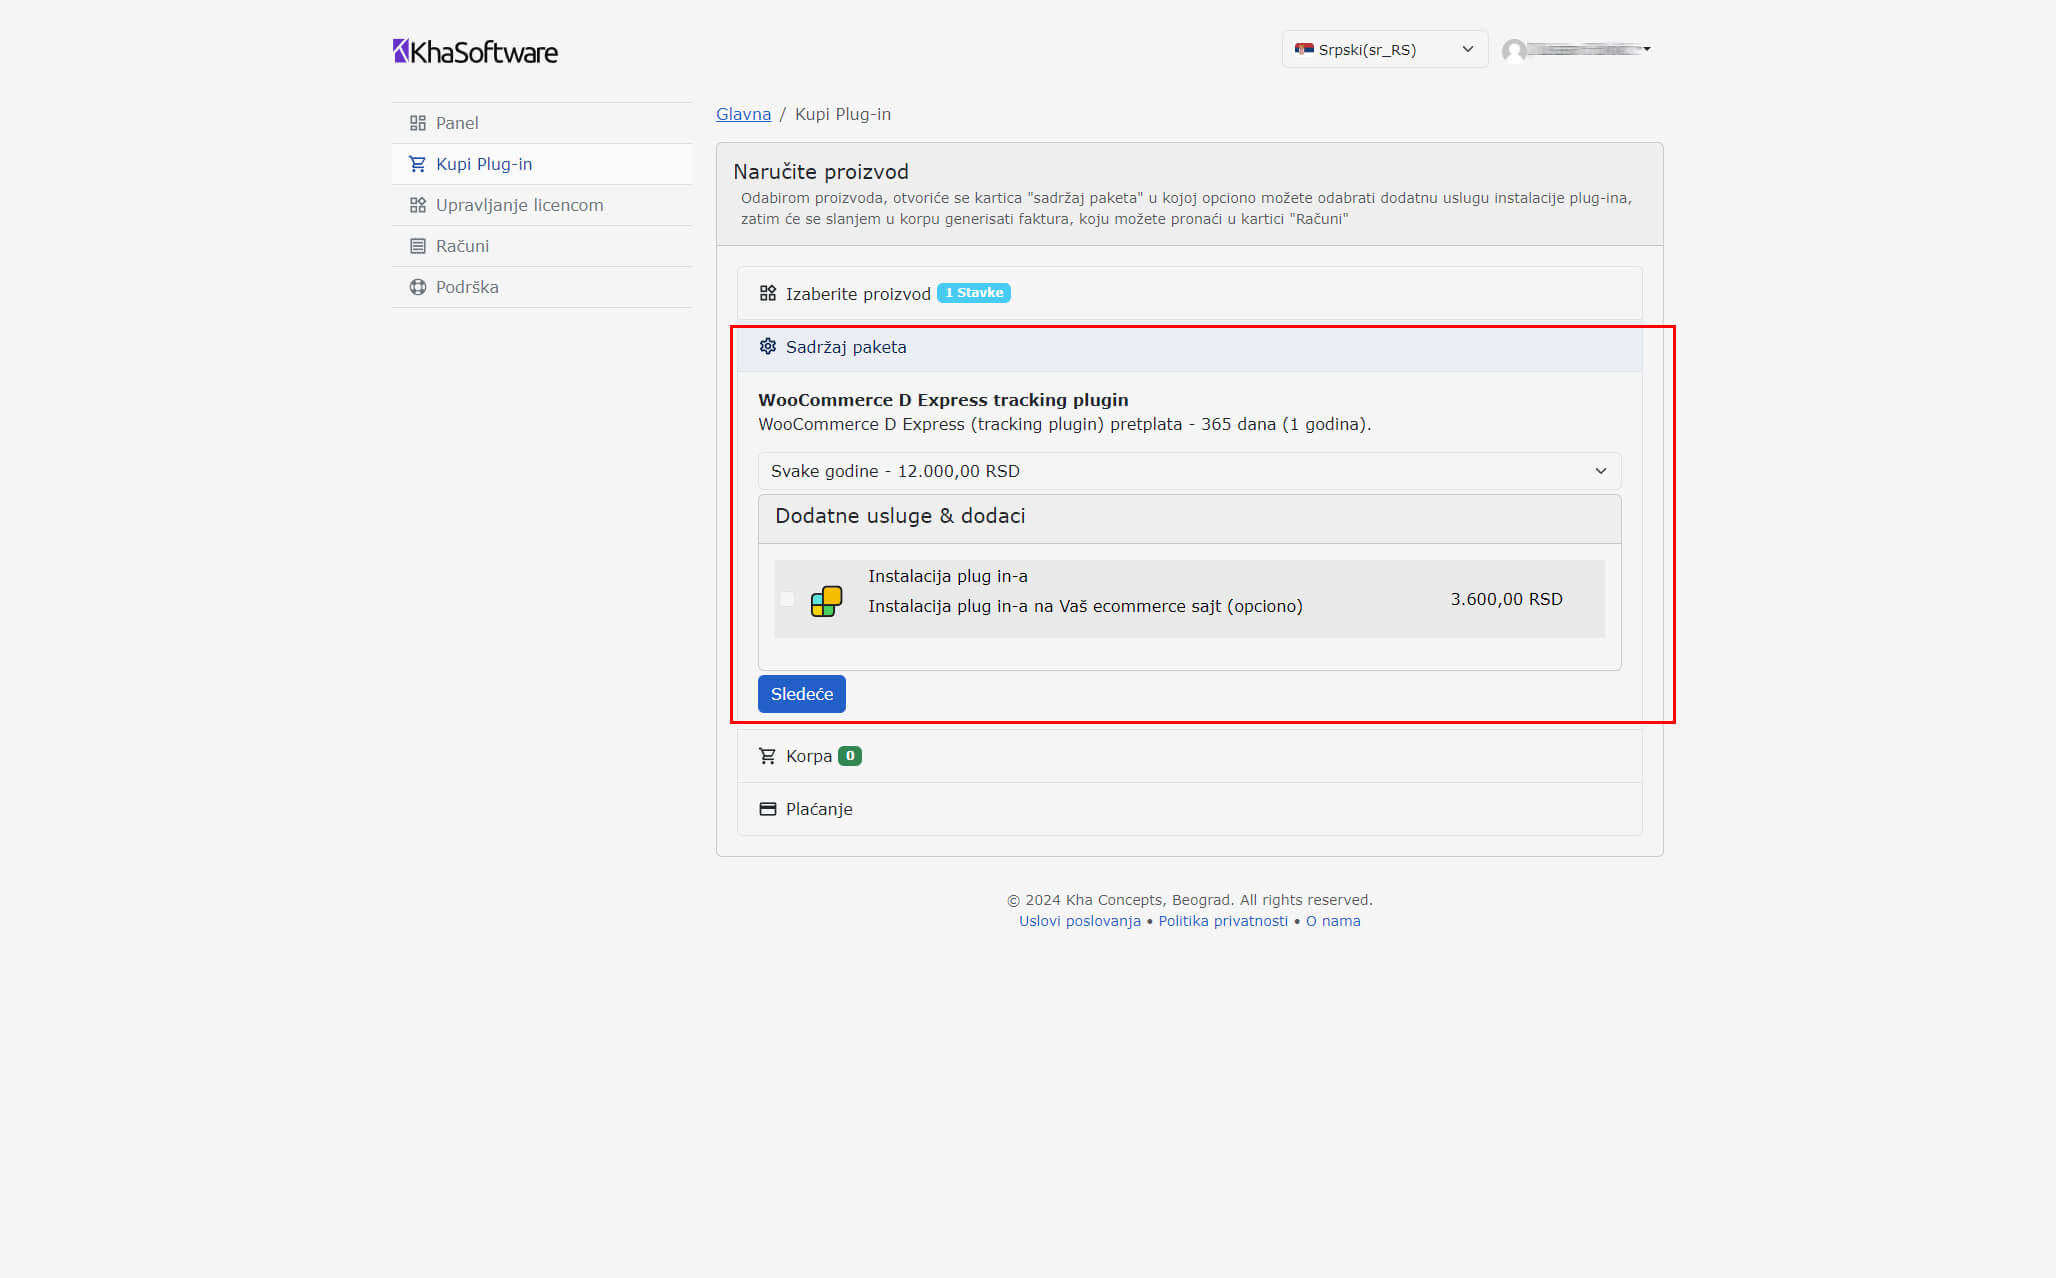Viewport: 2056px width, 1278px height.
Task: Click the user avatar icon
Action: [1514, 50]
